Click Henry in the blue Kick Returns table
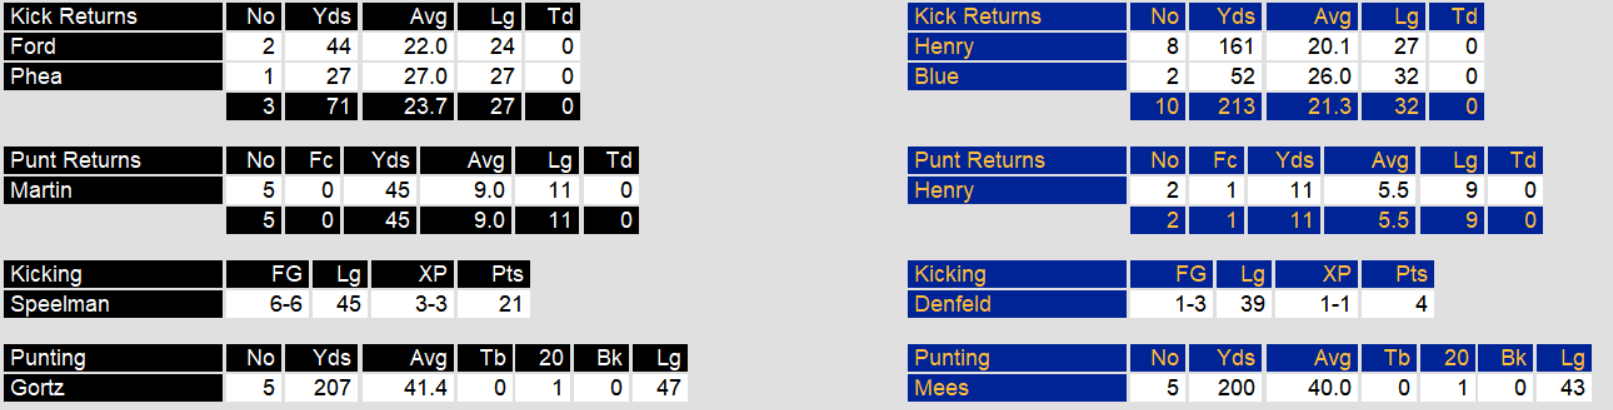 [x=1017, y=46]
